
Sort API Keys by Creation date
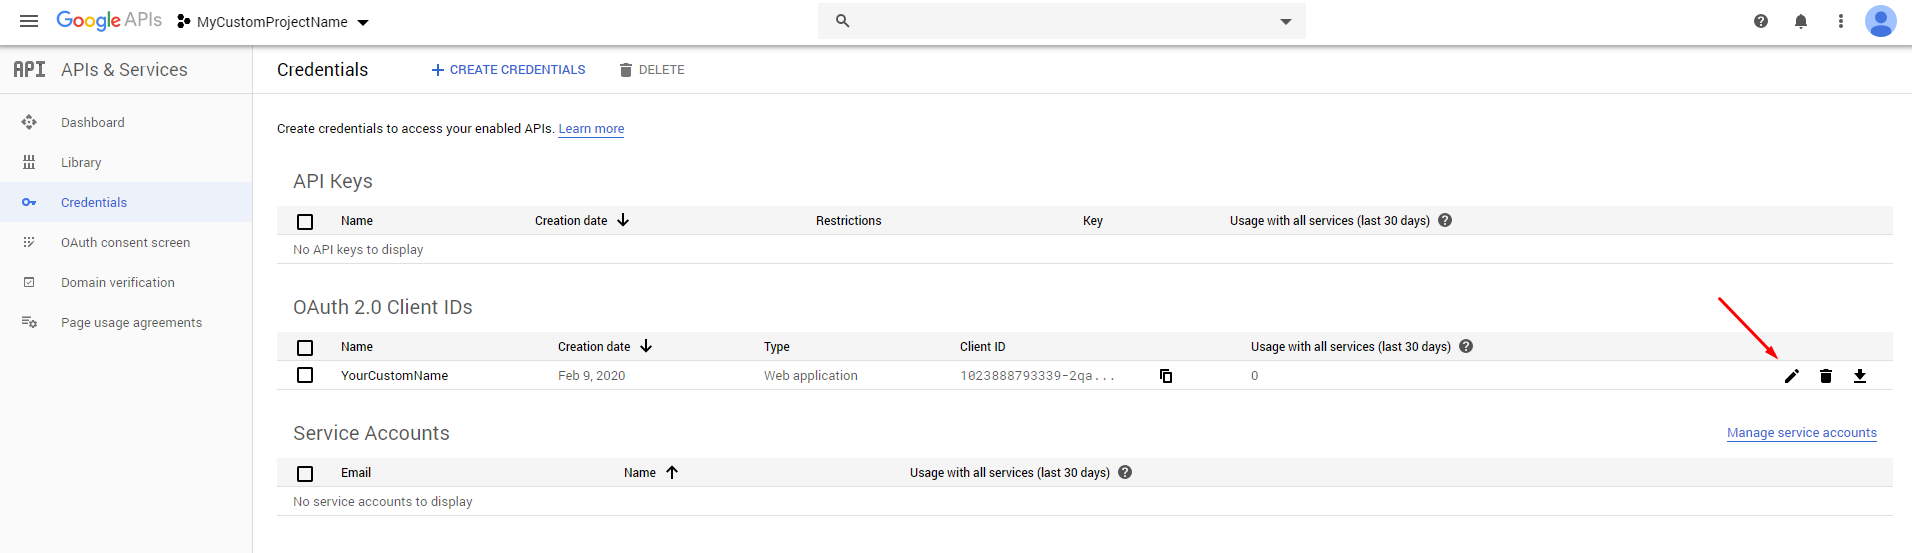point(582,220)
